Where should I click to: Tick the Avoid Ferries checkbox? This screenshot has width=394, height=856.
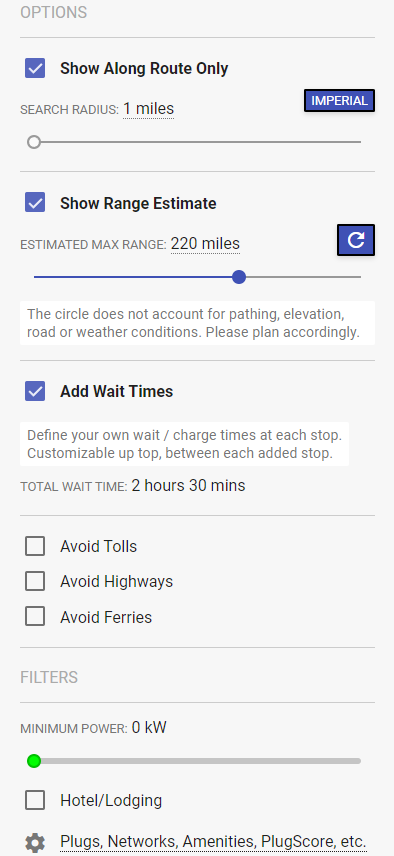[x=35, y=617]
